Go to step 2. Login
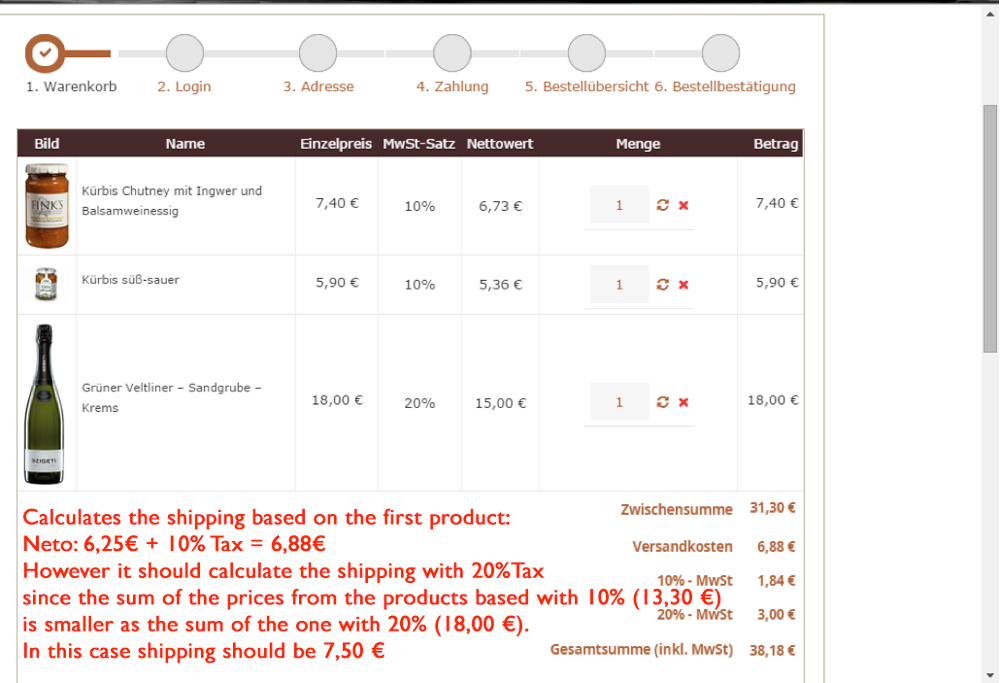 pos(184,86)
